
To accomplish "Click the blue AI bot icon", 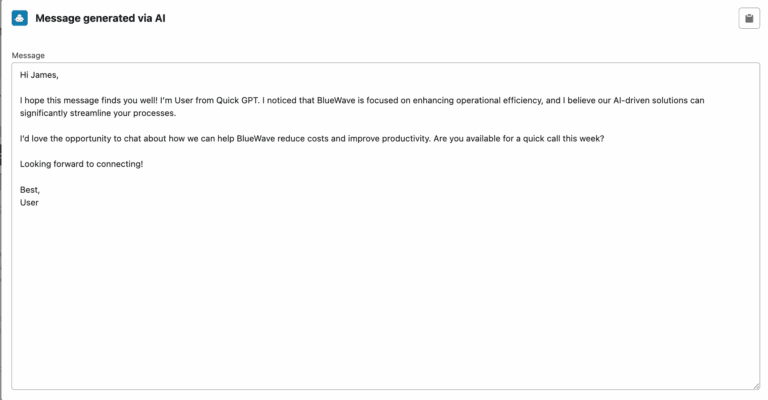I will [20, 18].
